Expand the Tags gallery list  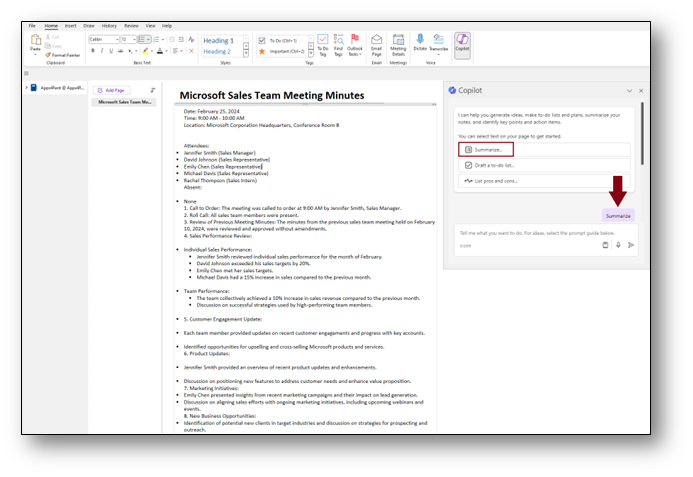click(311, 54)
